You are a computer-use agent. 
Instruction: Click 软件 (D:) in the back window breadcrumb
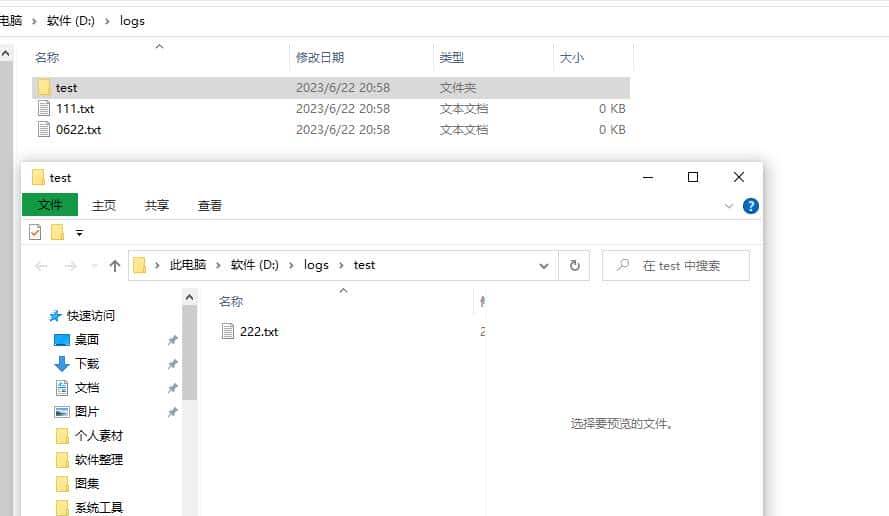pos(71,21)
